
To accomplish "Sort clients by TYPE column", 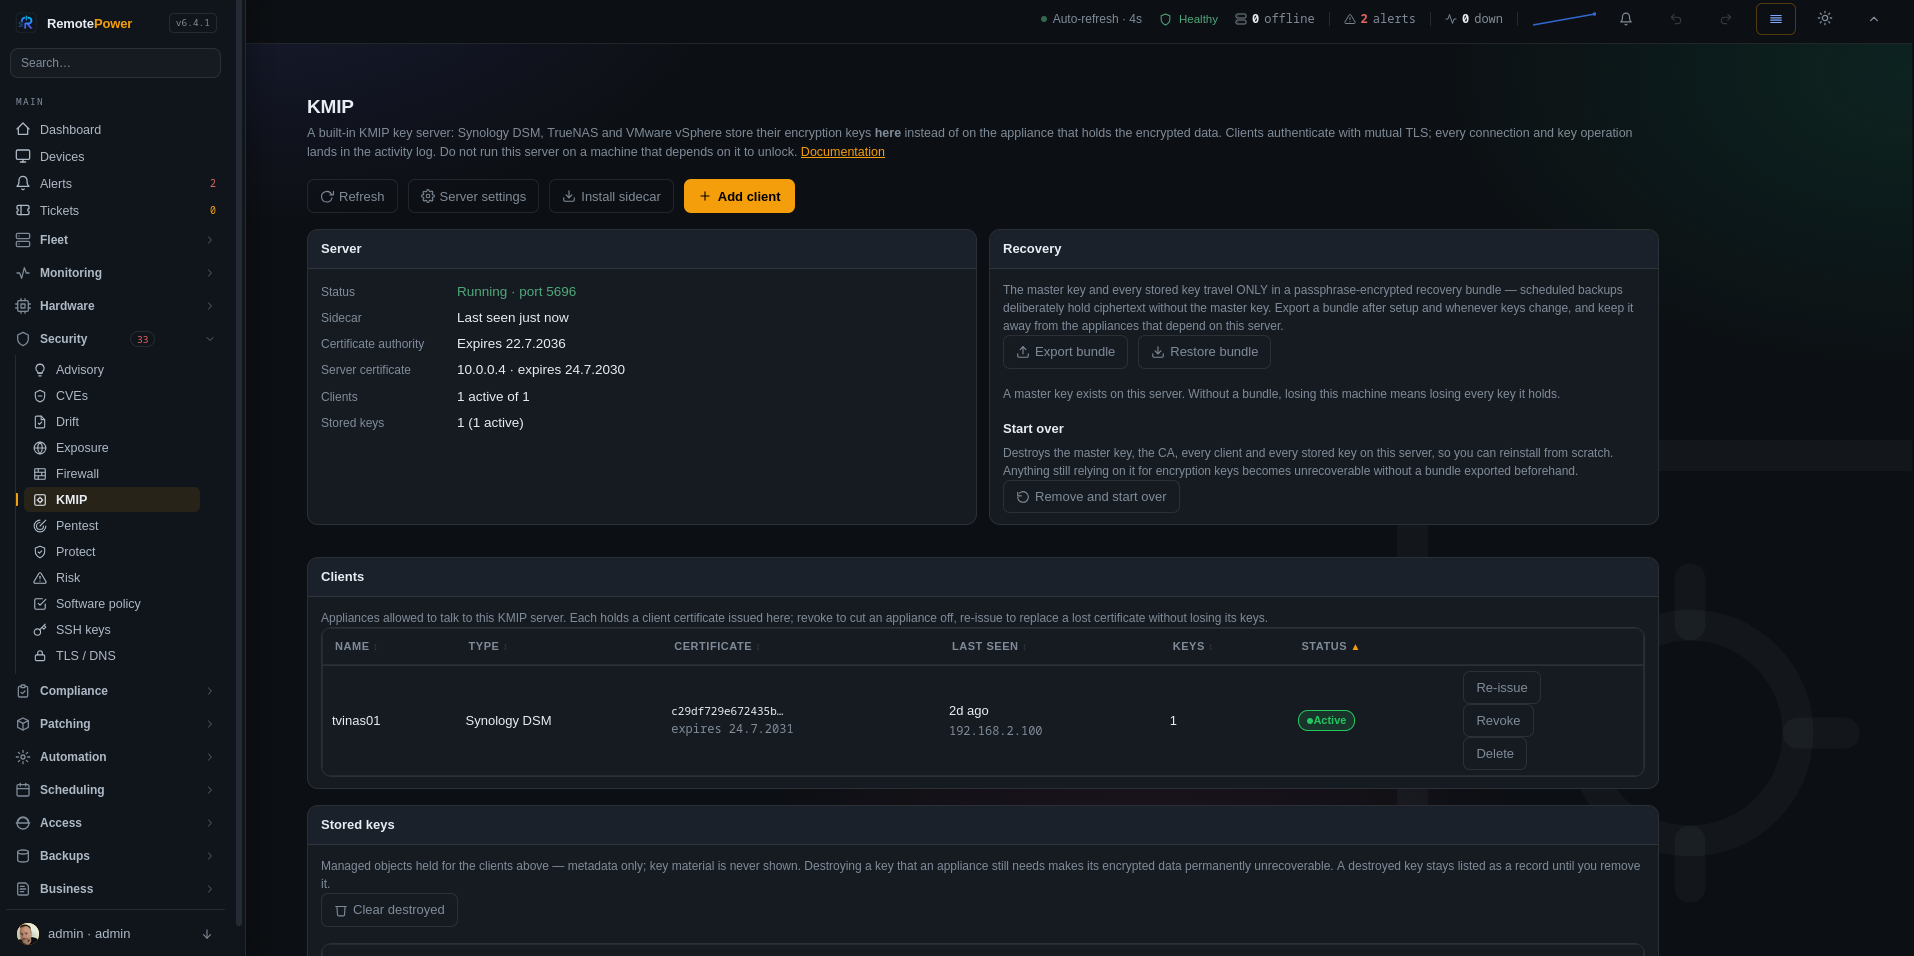I will coord(487,647).
